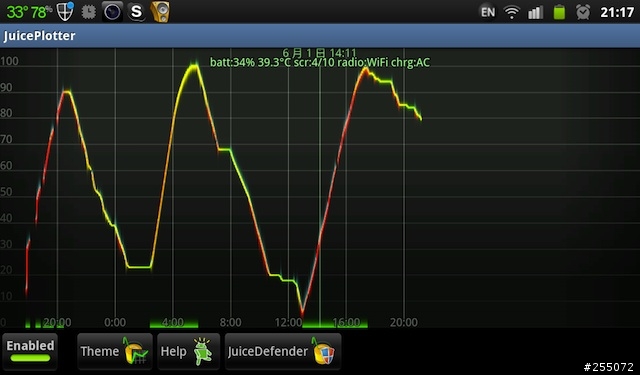
Task: Open the camera lens notification icon
Action: pyautogui.click(x=112, y=11)
